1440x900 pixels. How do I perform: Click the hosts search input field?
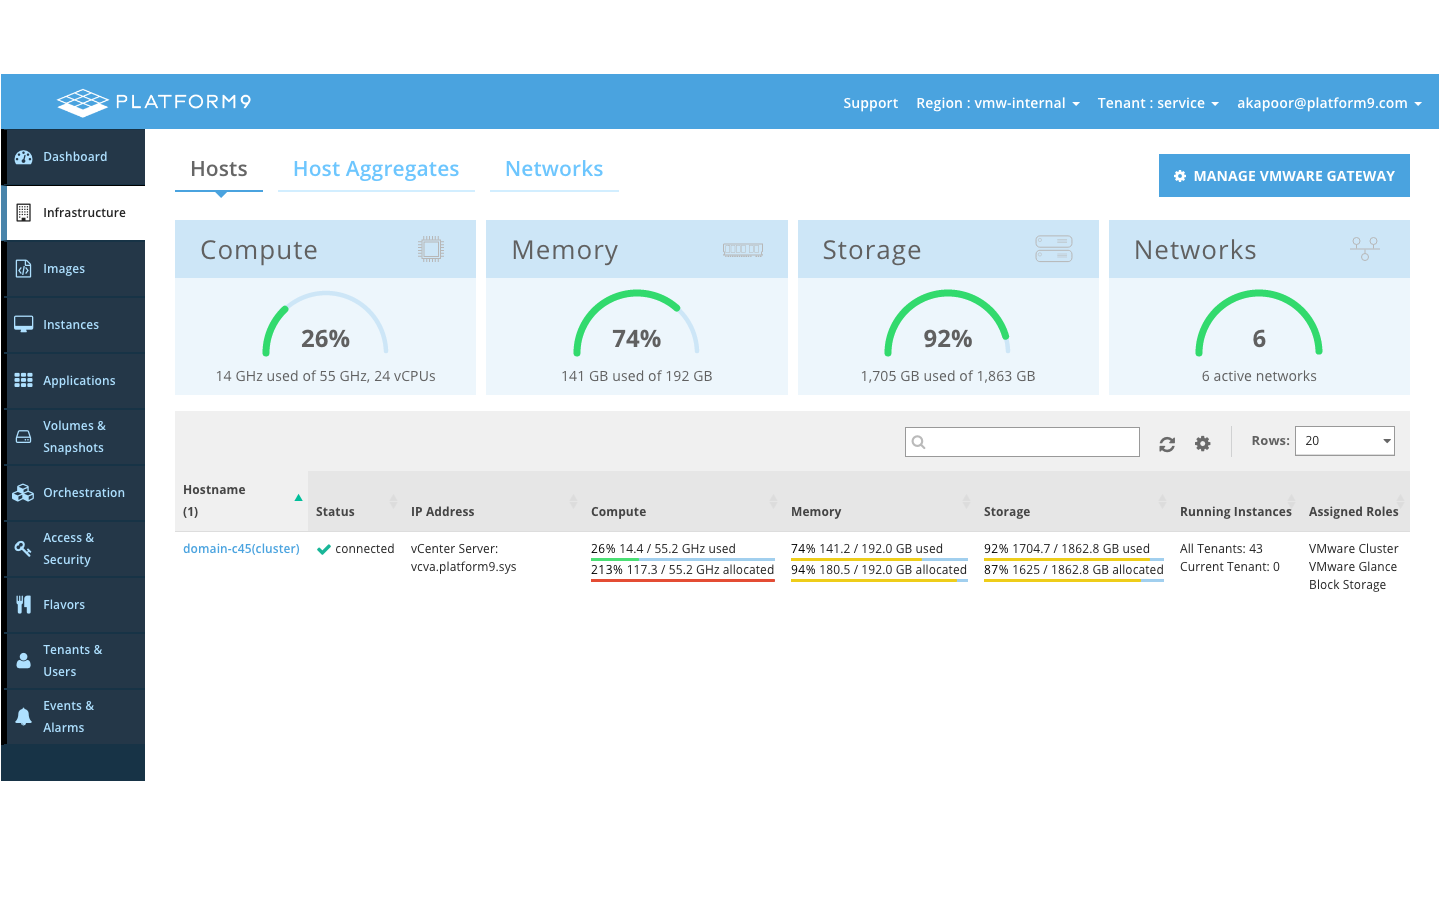(x=1022, y=442)
